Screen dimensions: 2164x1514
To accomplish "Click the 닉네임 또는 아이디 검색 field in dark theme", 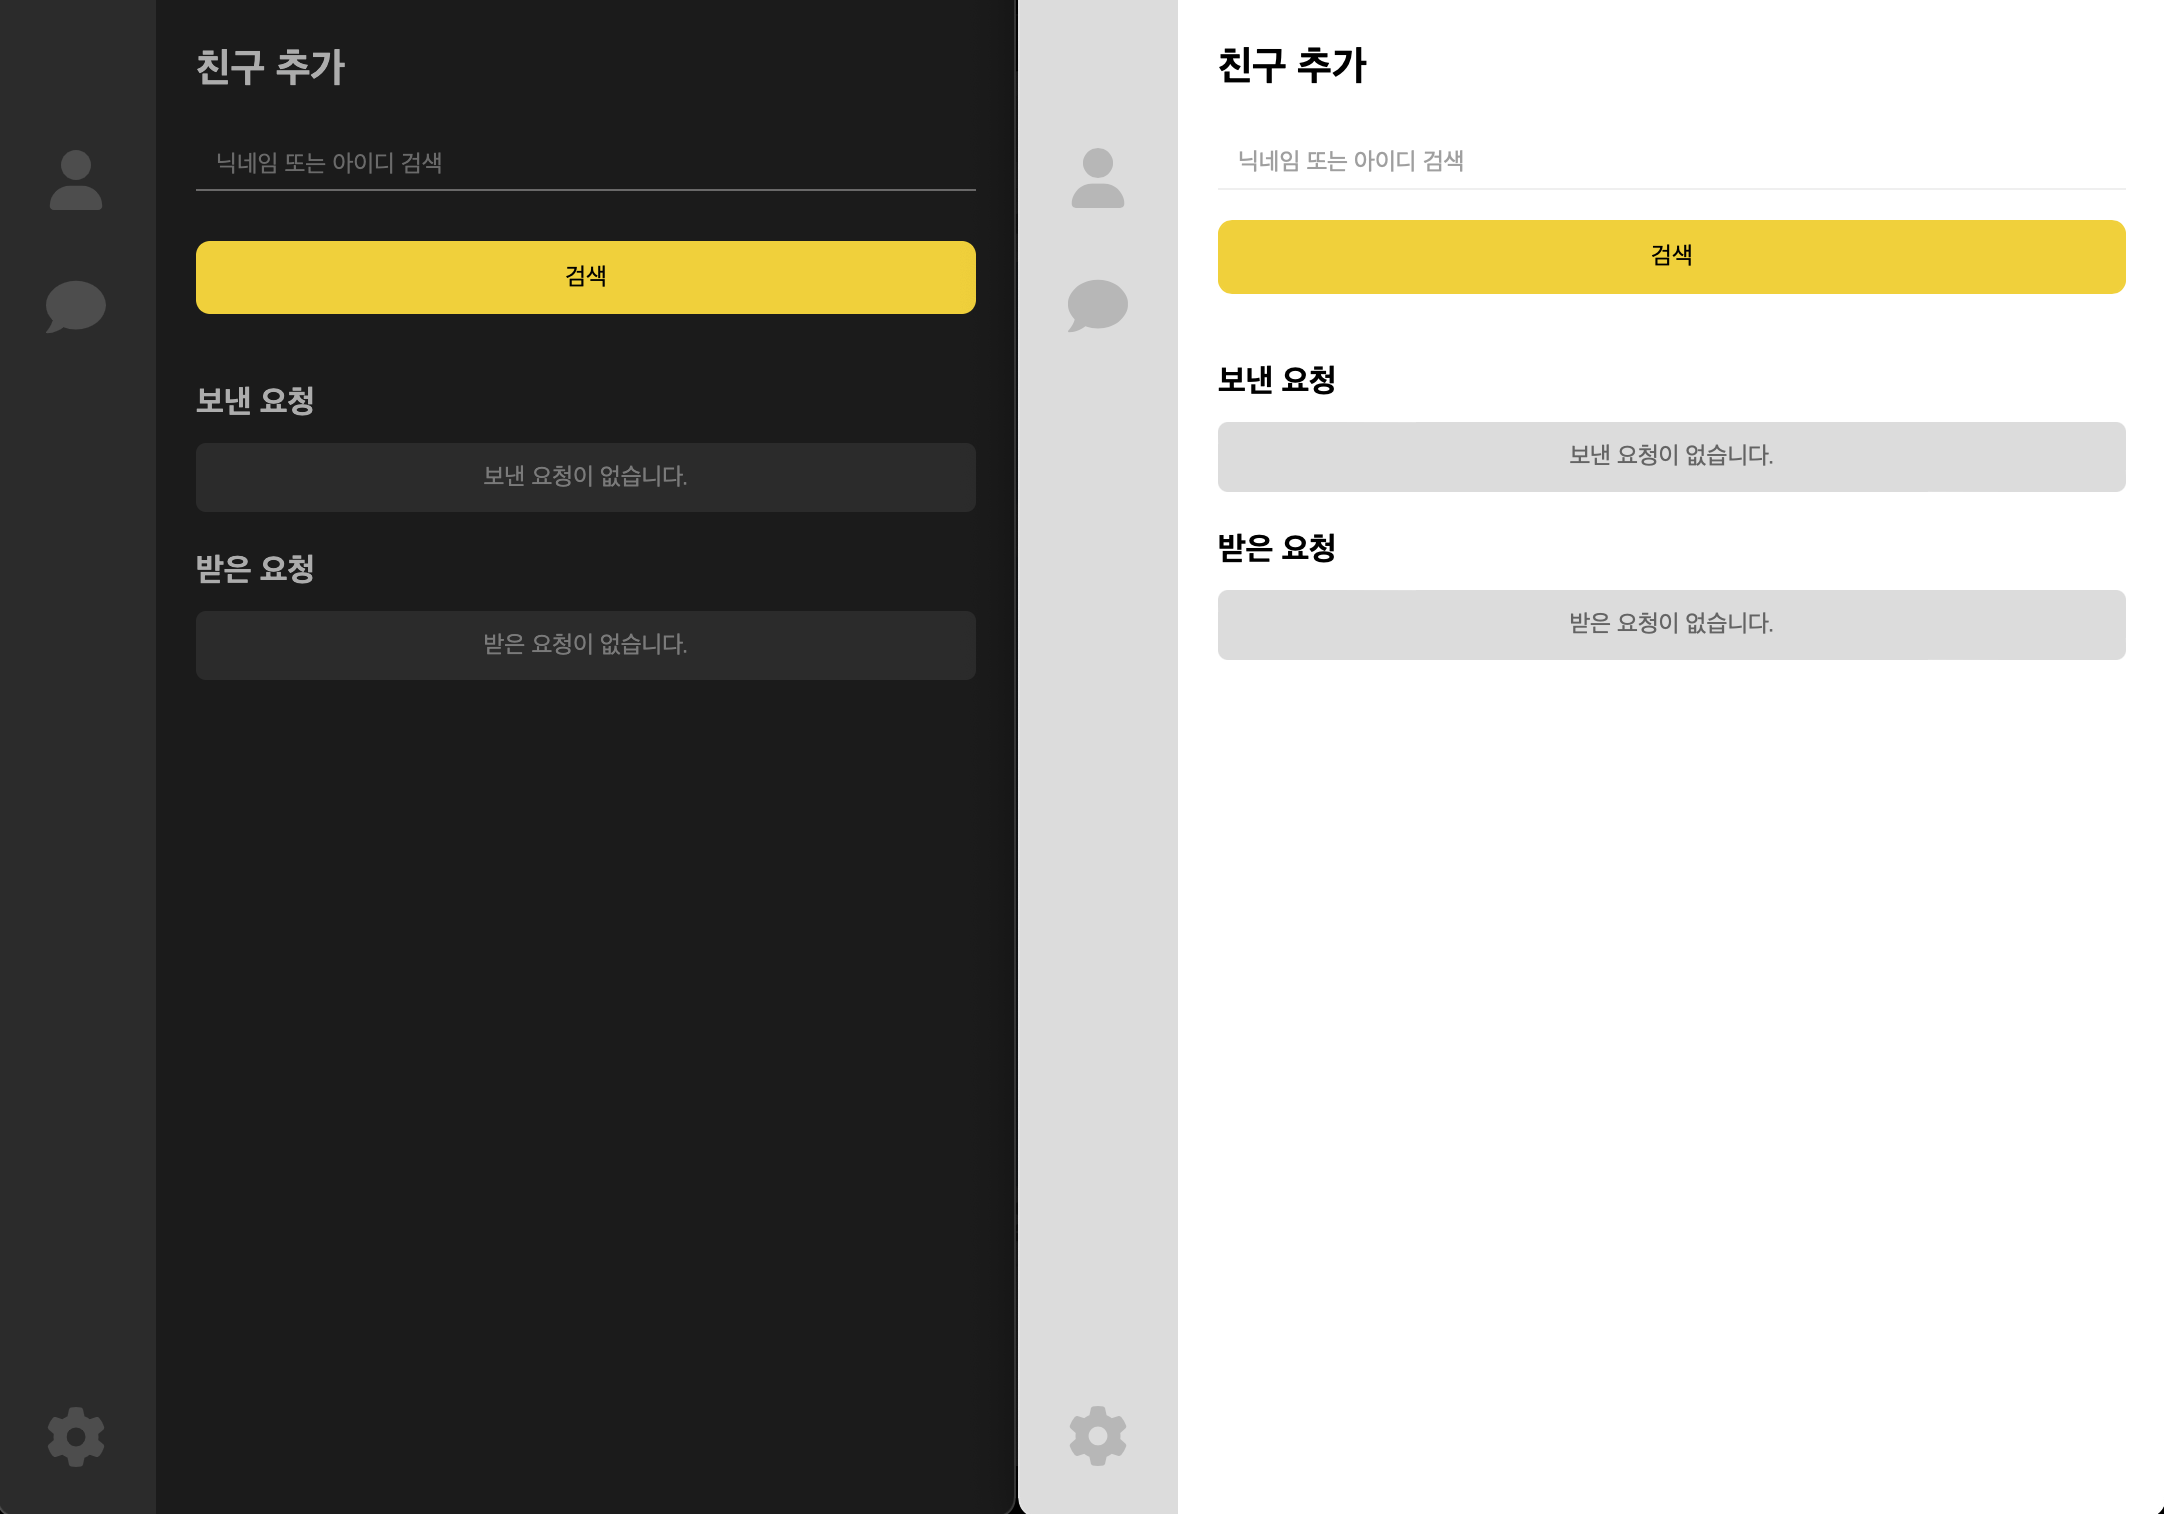I will (585, 162).
